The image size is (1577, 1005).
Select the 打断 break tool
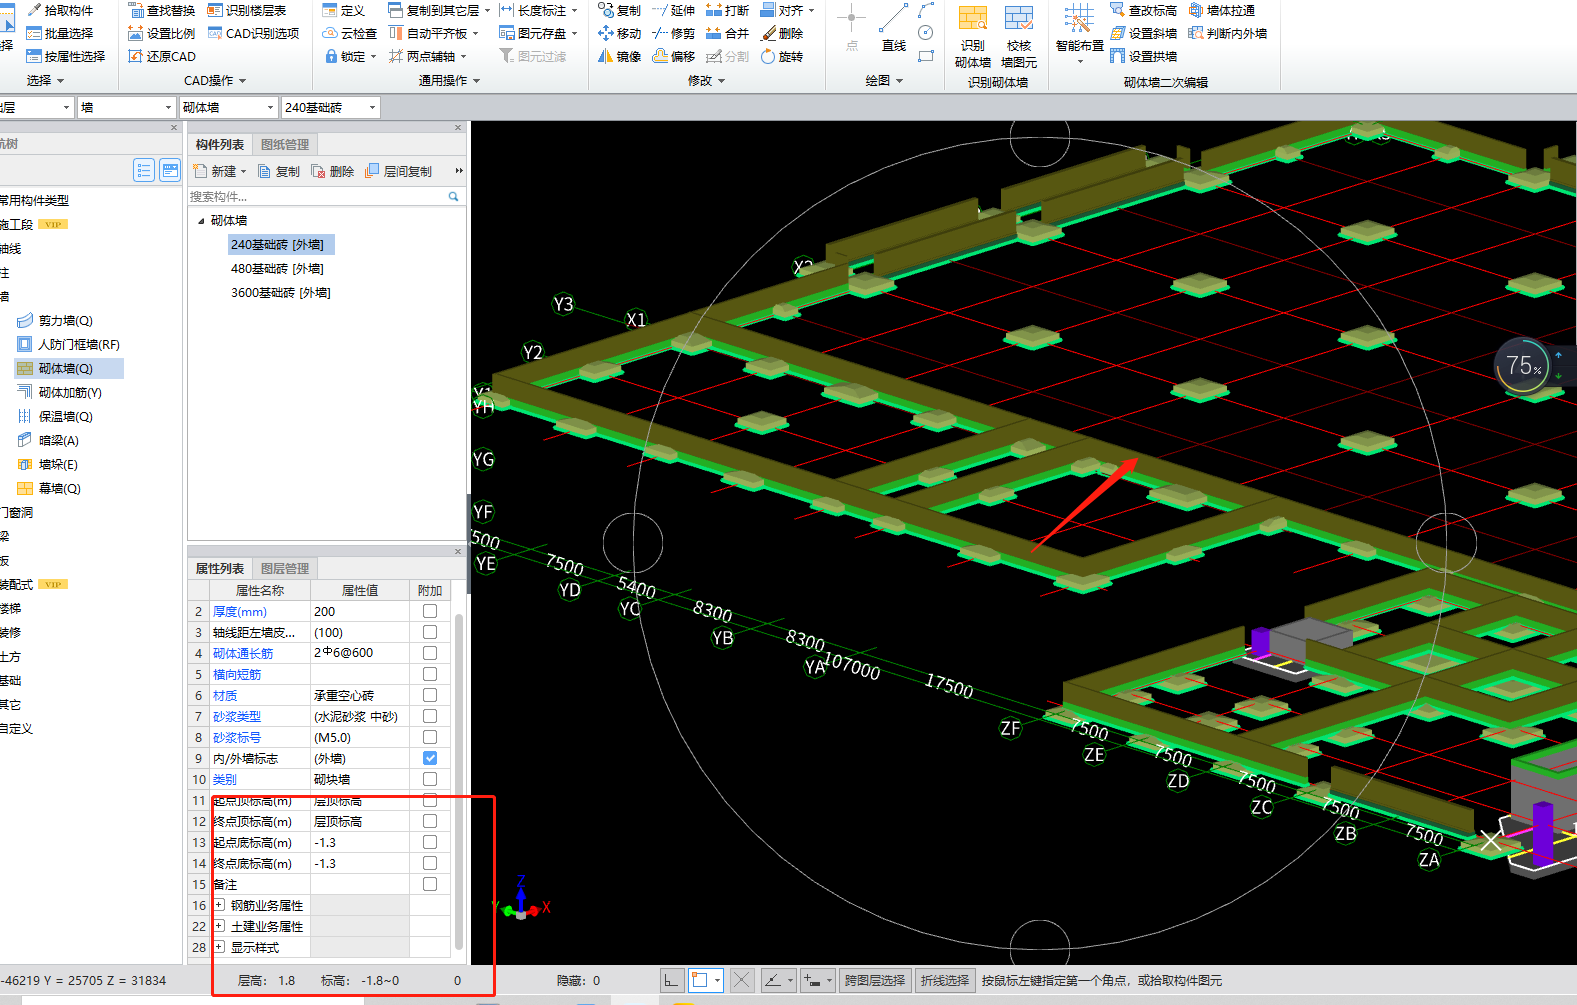[727, 10]
